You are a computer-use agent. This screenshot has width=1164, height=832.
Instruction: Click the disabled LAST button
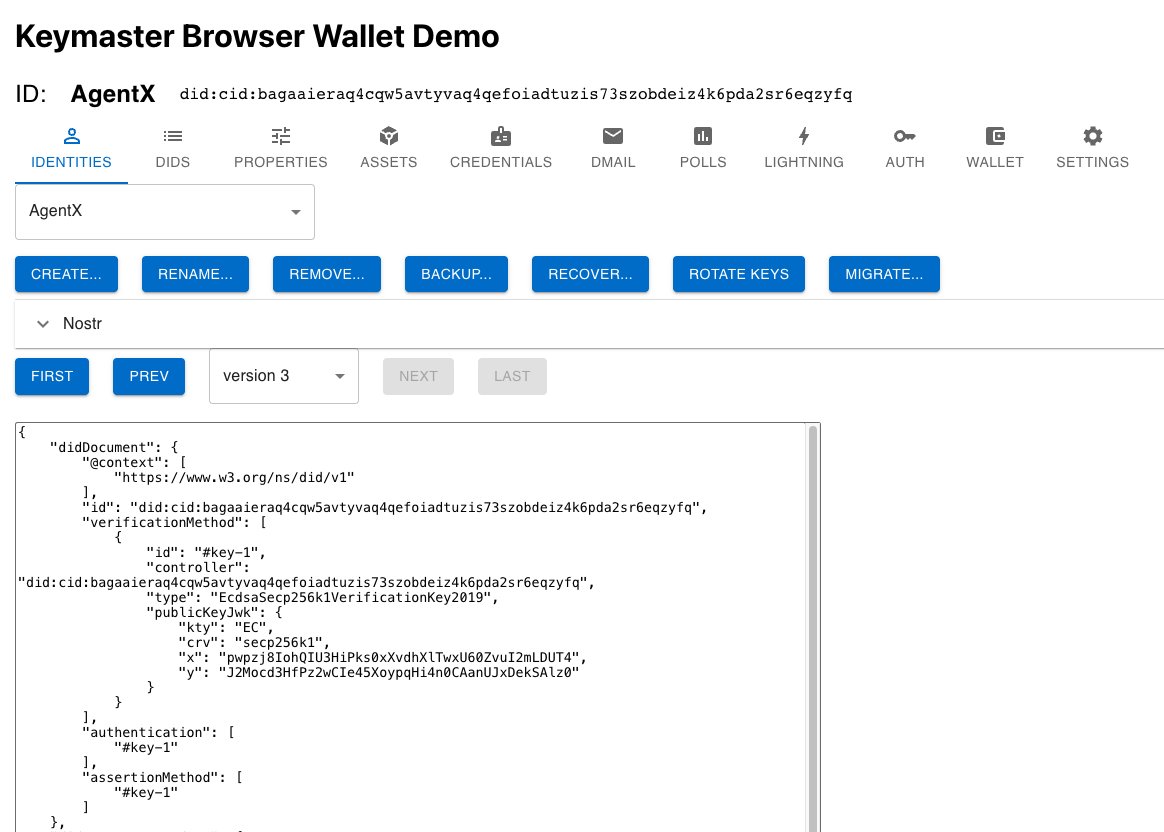512,376
